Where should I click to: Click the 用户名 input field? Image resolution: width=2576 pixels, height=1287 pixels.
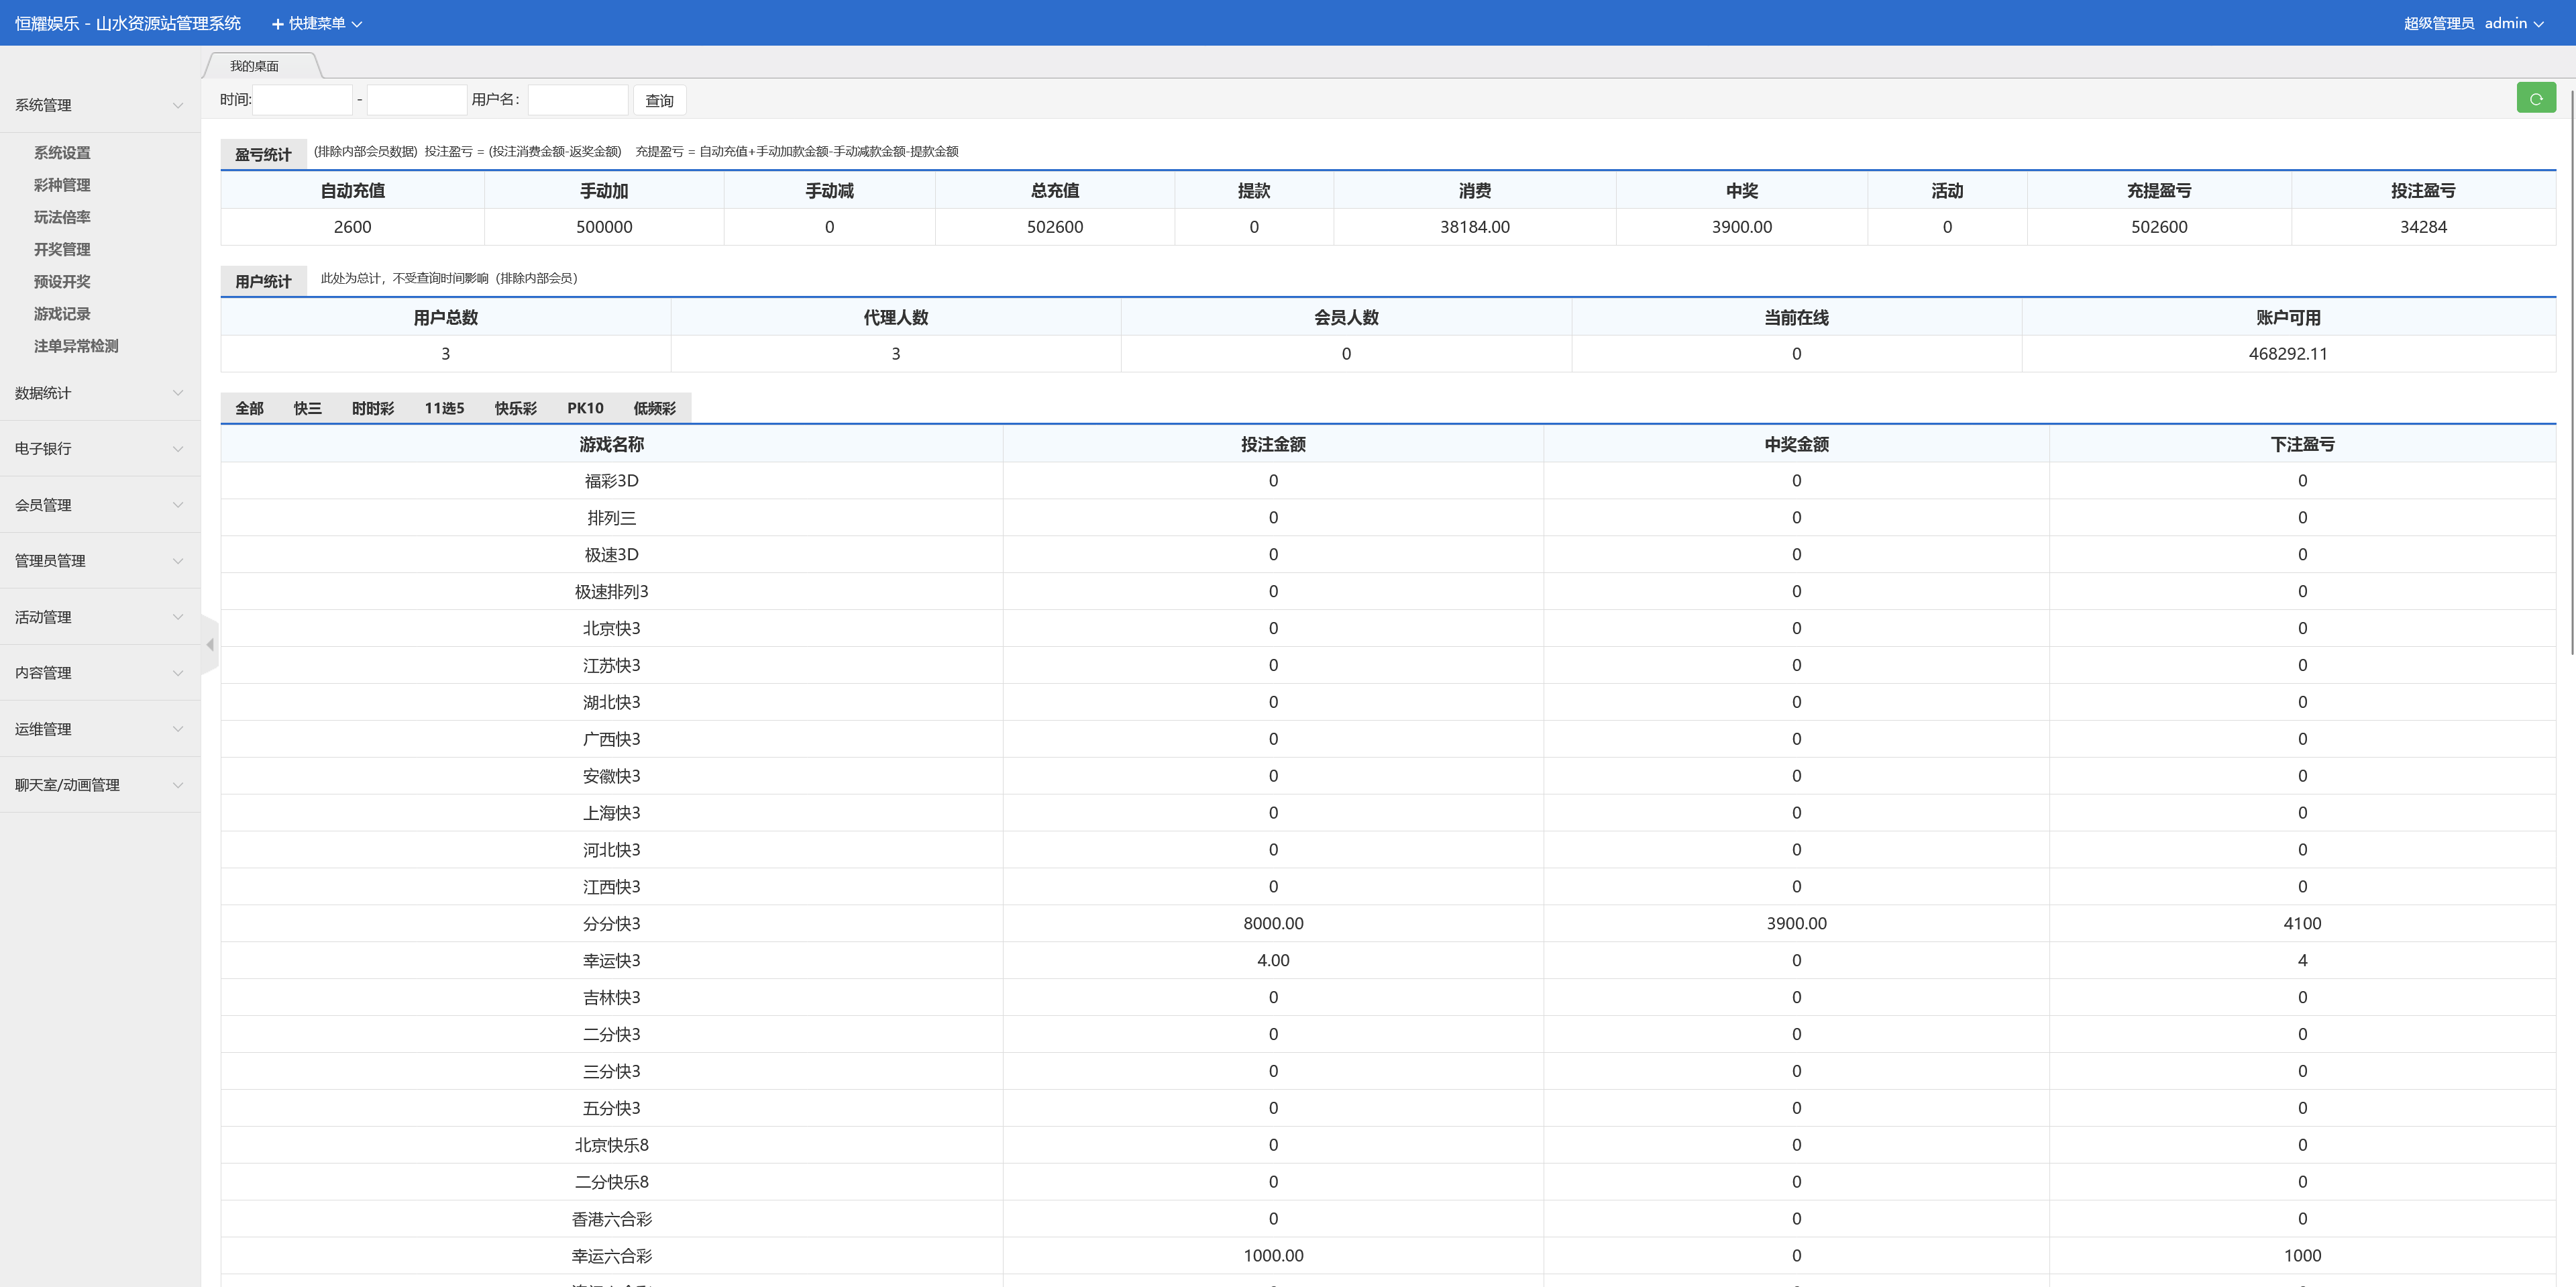(578, 100)
